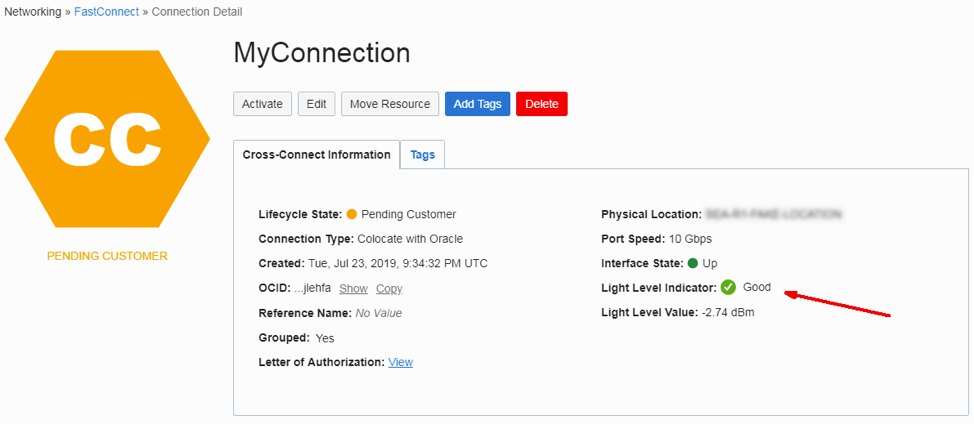Click the PENDING CUSTOMER status label
The image size is (974, 424).
(107, 256)
